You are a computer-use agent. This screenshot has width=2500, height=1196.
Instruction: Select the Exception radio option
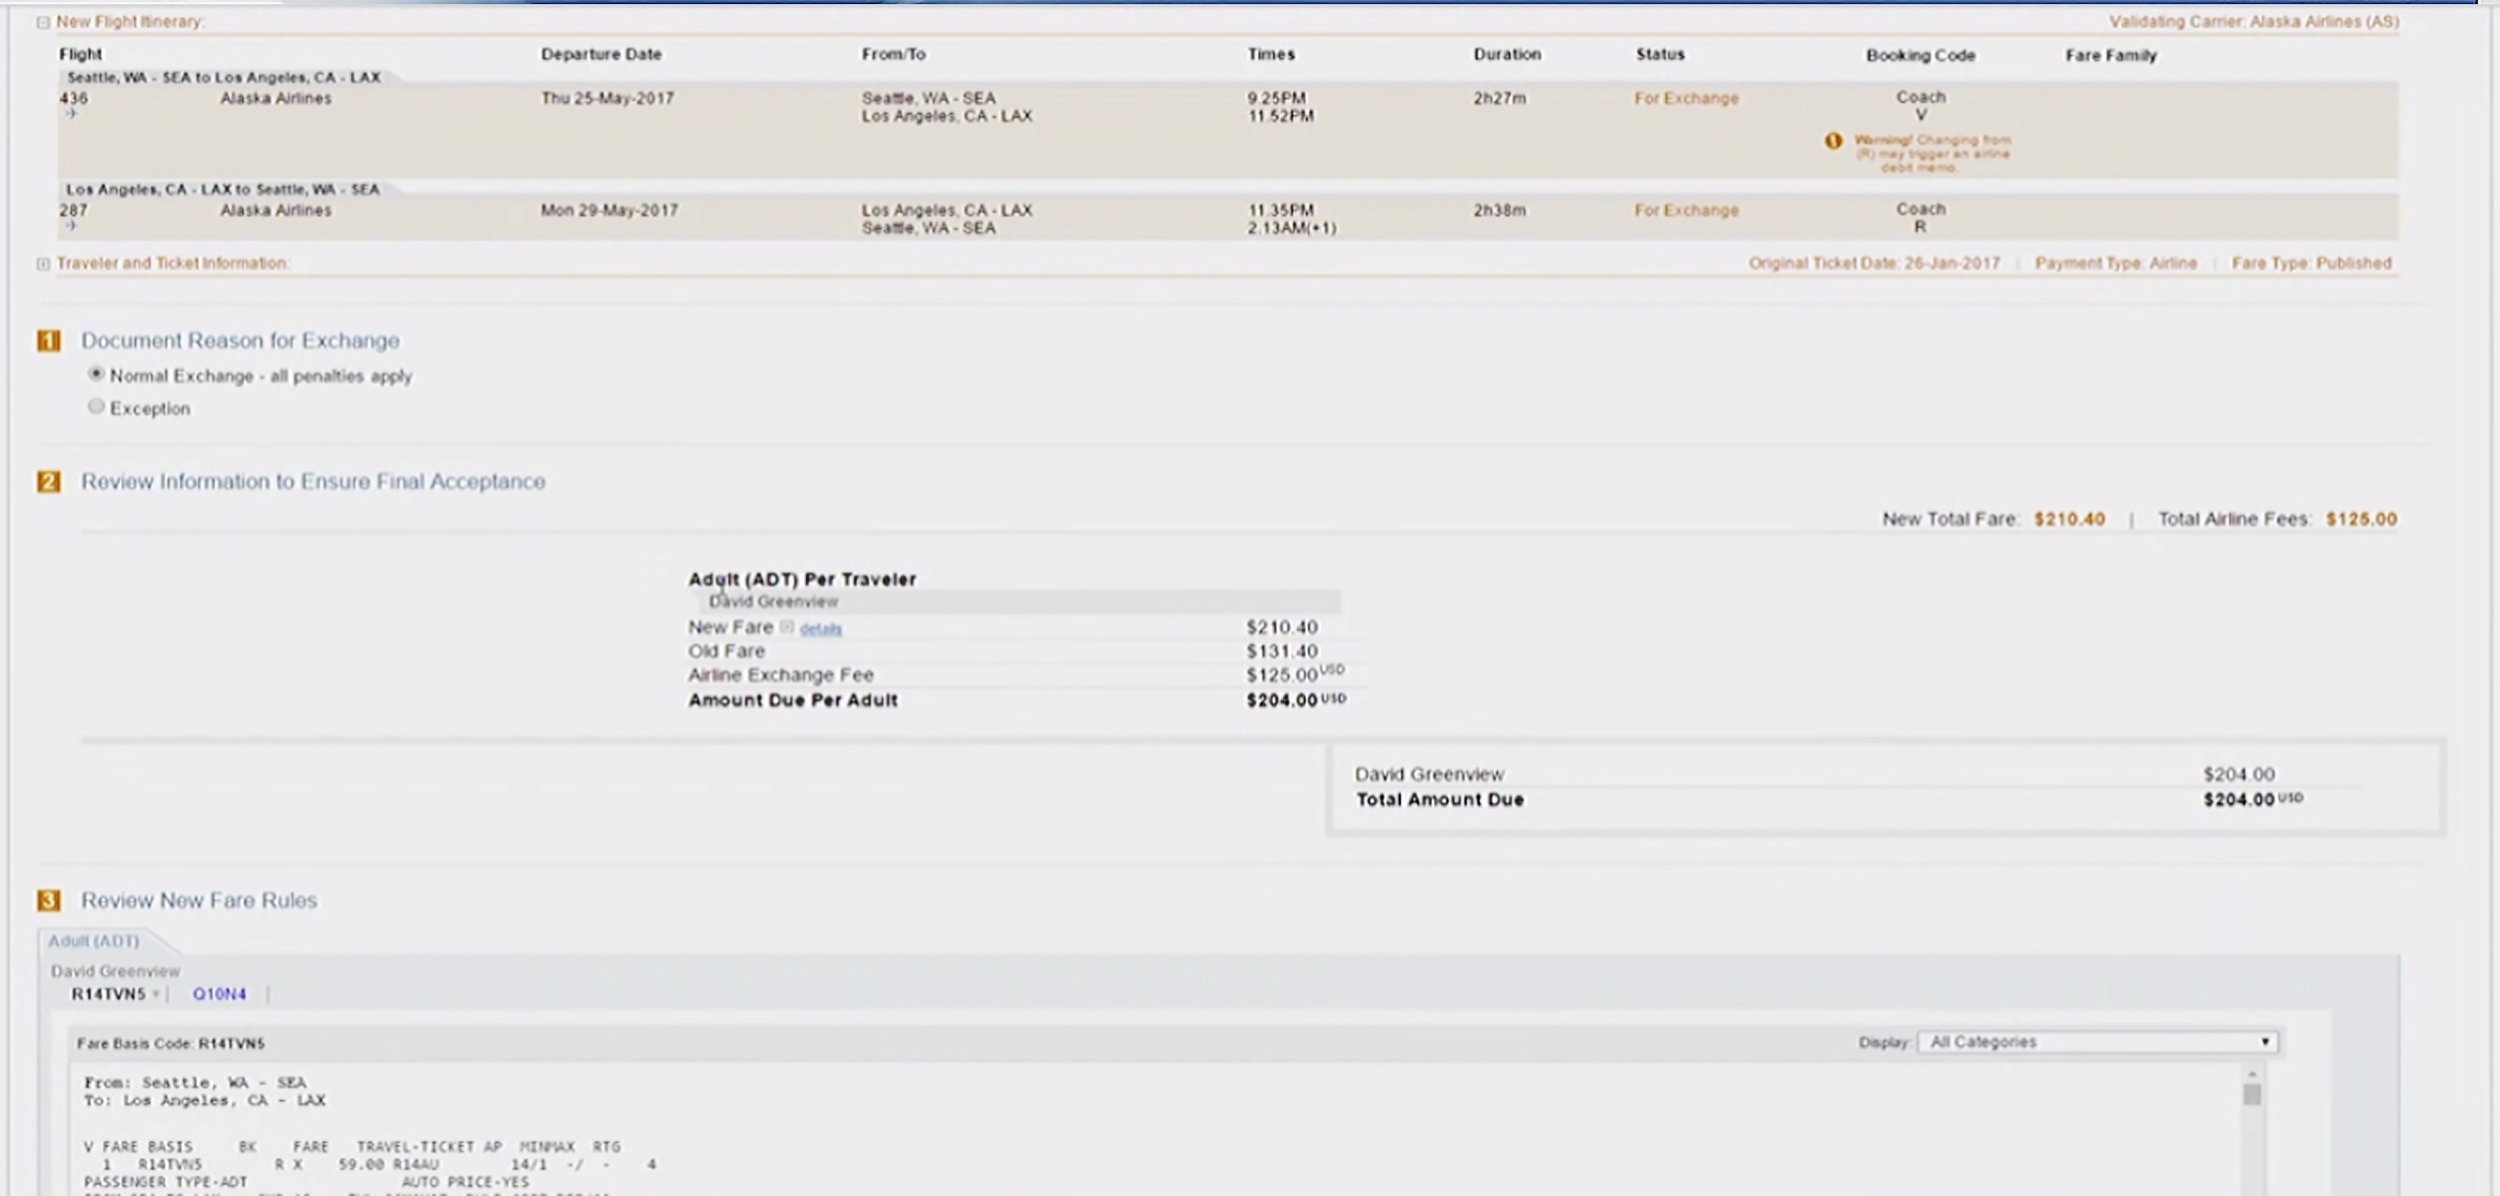96,406
